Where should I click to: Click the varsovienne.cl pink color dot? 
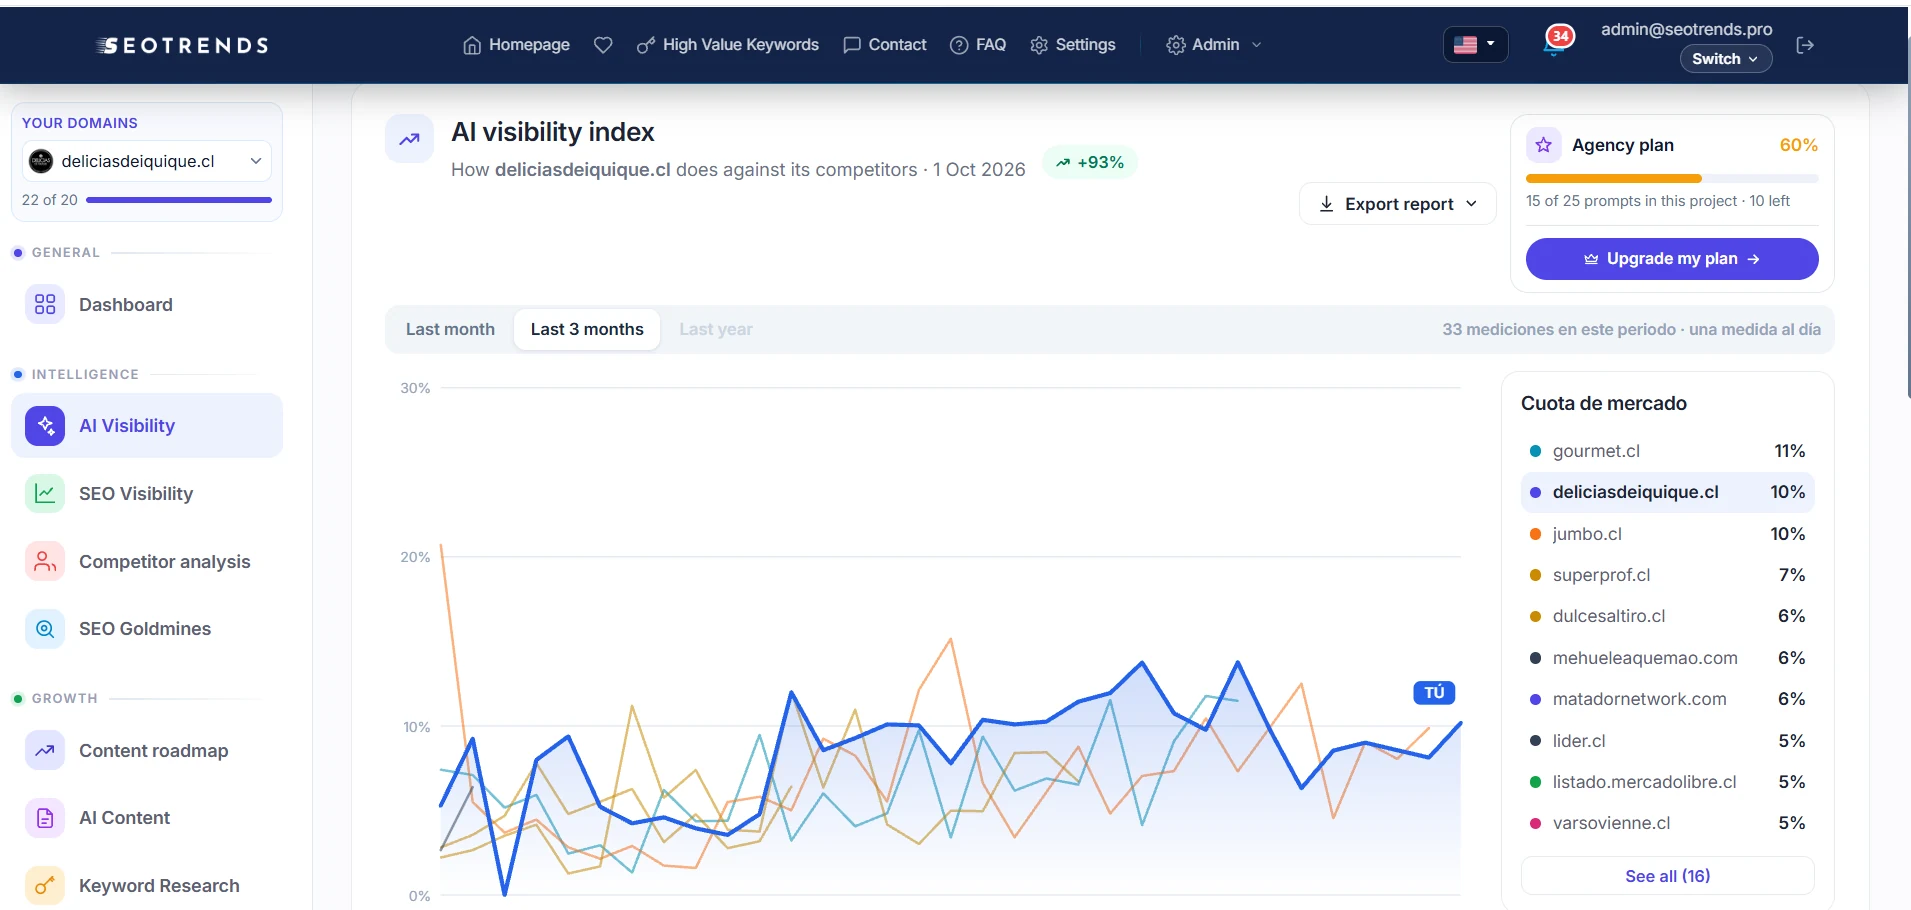click(x=1535, y=824)
